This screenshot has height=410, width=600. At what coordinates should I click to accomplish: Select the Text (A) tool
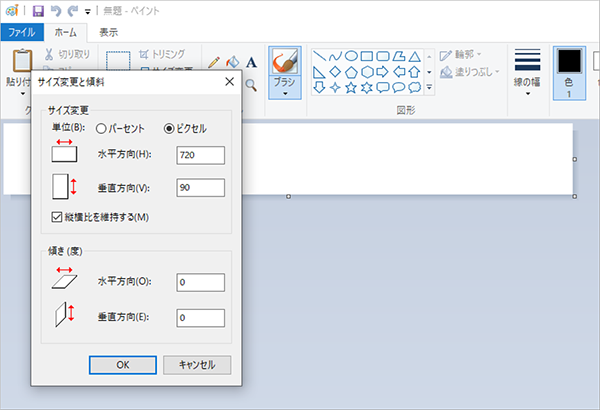coord(251,62)
